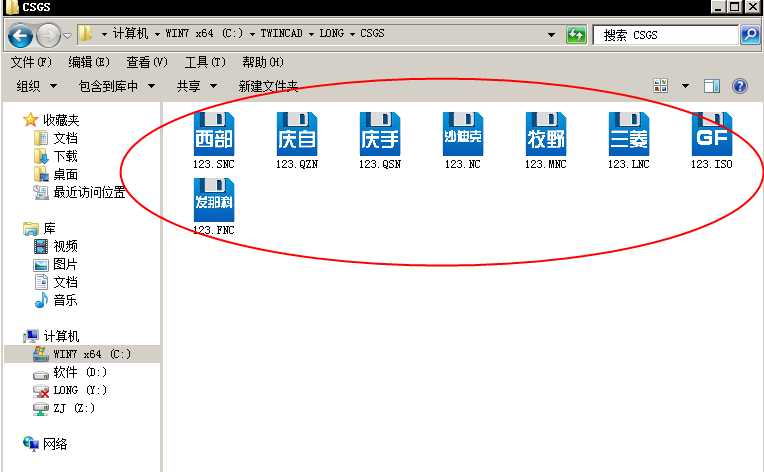
Task: Expand the 共享 dropdown
Action: 197,86
